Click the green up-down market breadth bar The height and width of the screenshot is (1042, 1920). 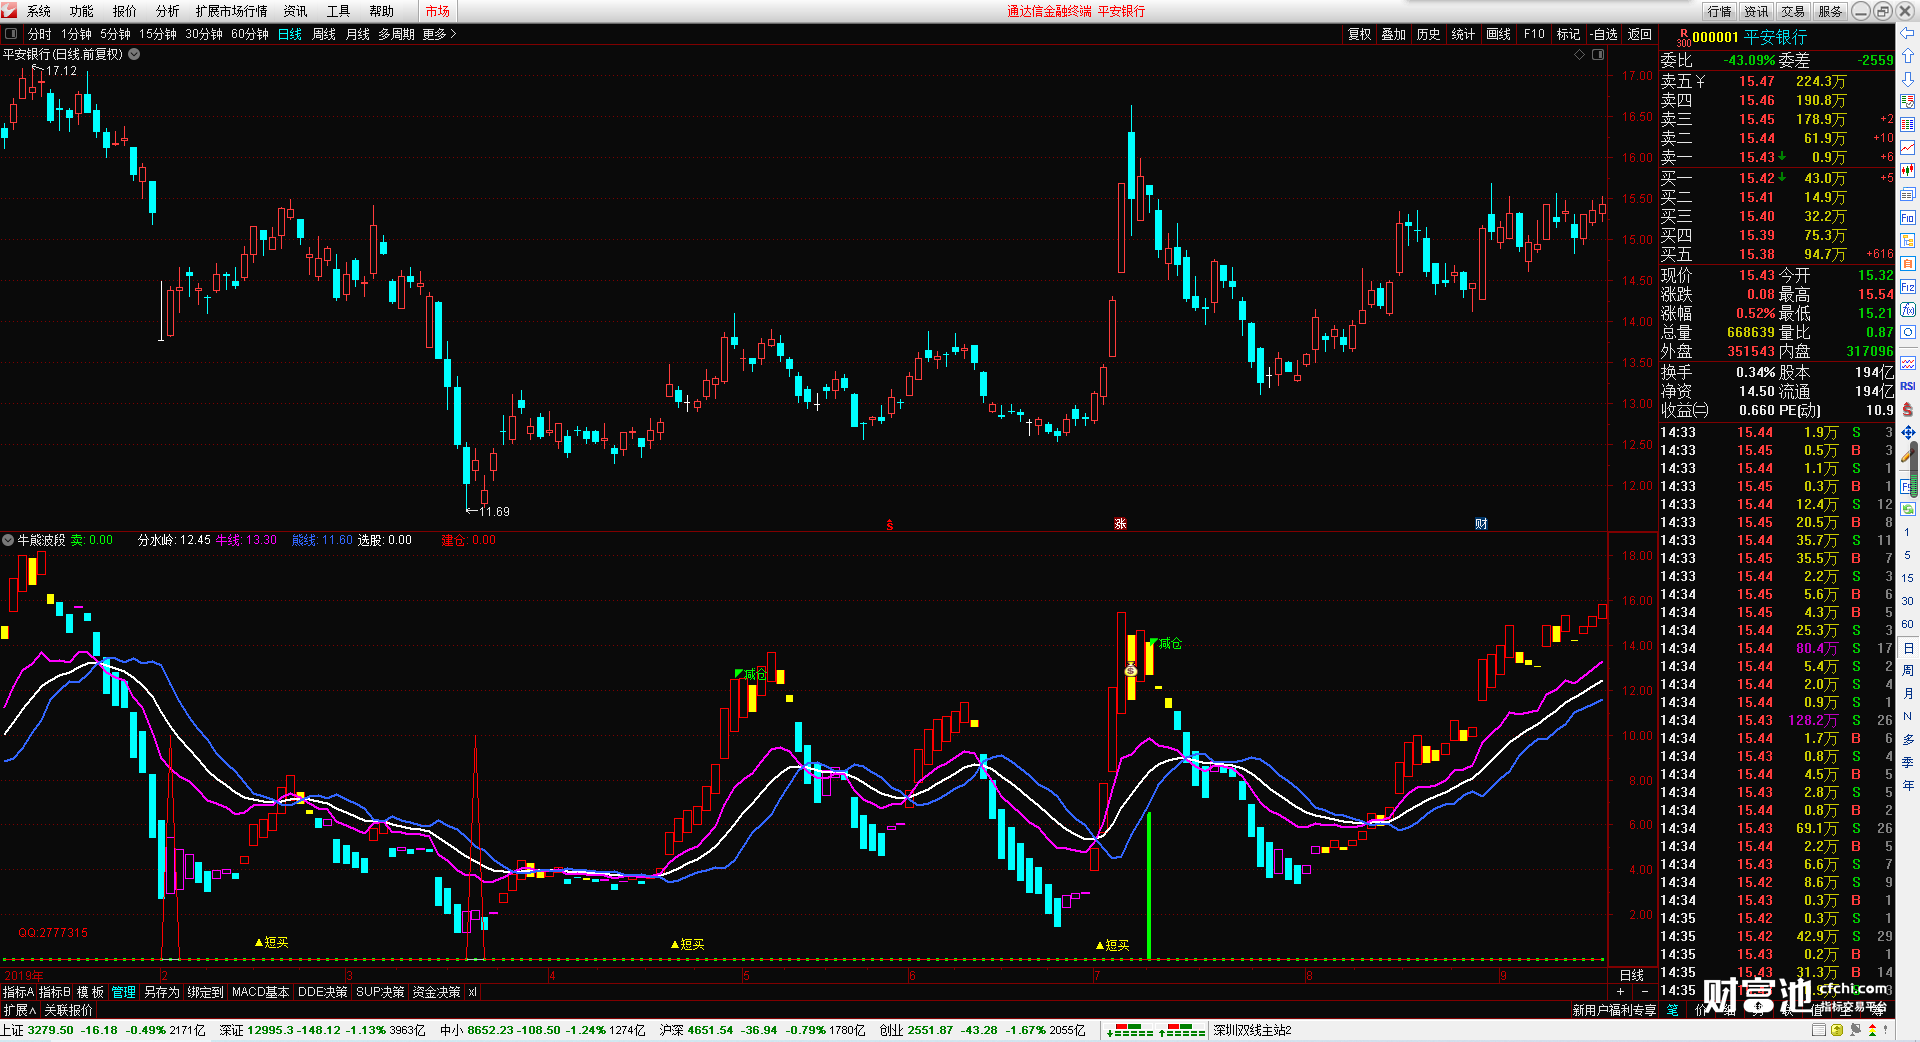(1131, 1030)
